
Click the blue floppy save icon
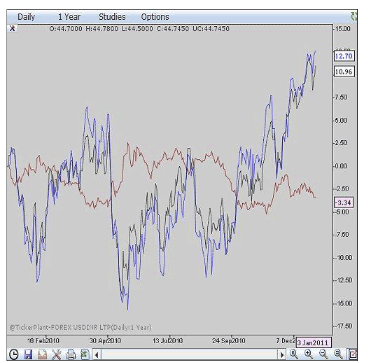(x=28, y=354)
